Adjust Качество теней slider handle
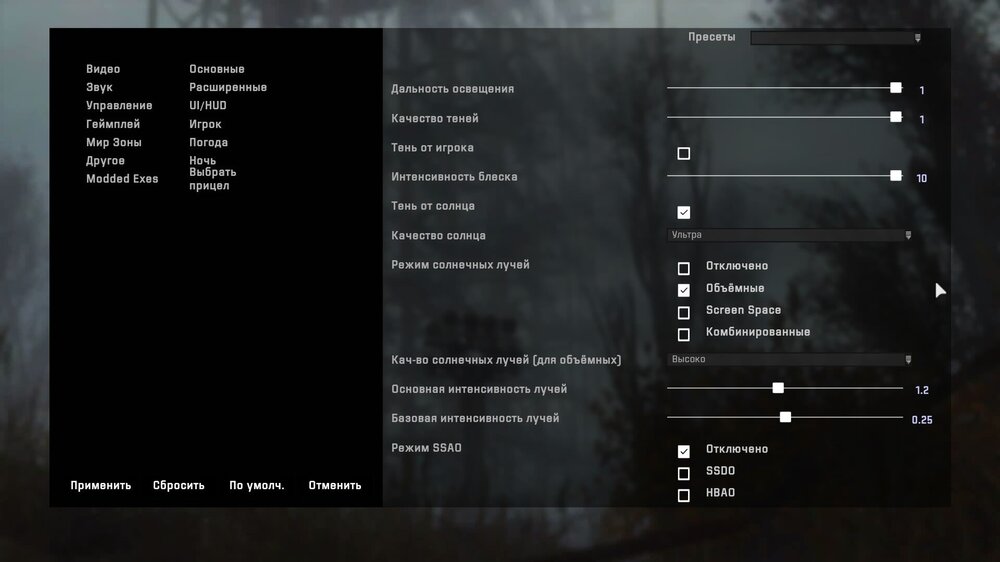This screenshot has width=1000, height=562. [x=896, y=117]
